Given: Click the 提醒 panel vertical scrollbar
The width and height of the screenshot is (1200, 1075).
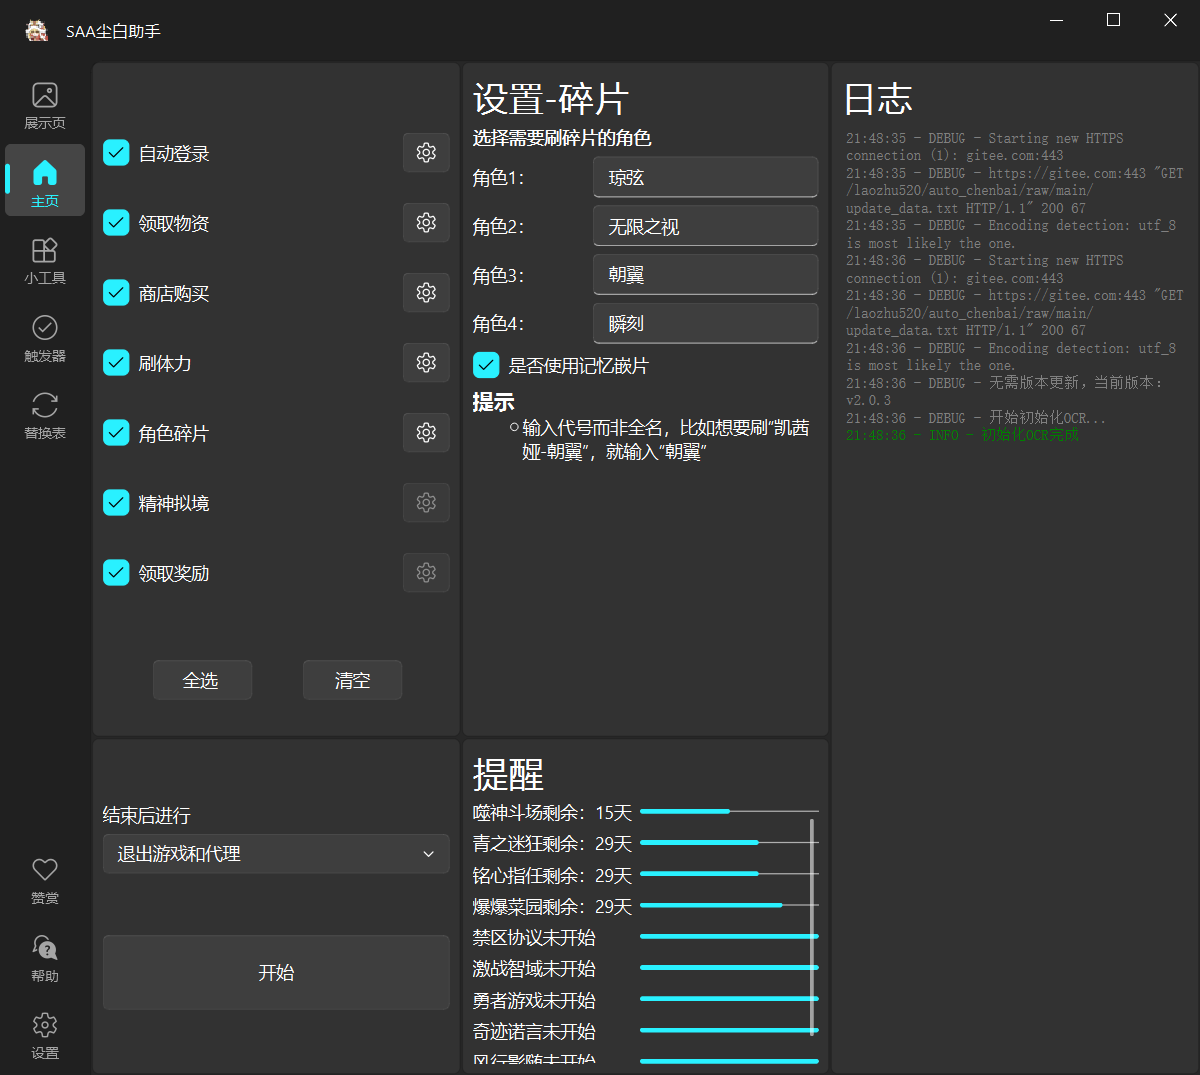Looking at the screenshot, I should [x=812, y=926].
